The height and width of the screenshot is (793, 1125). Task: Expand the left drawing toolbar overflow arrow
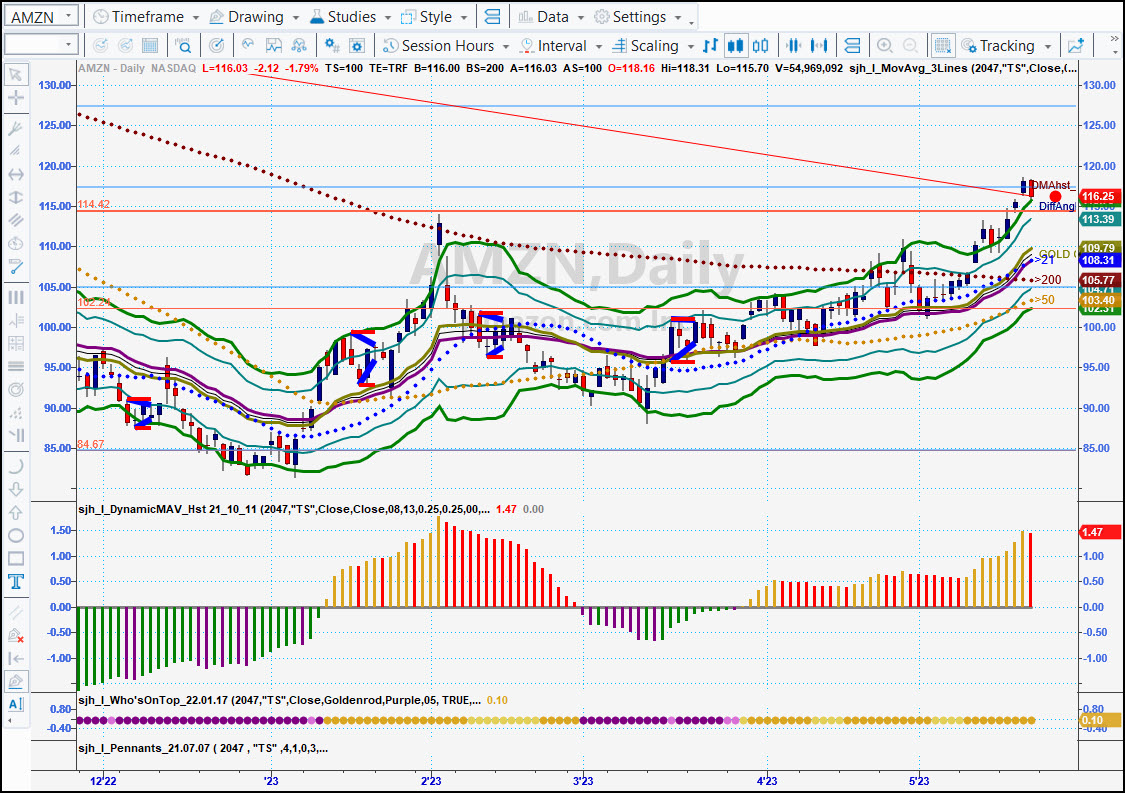[x=9, y=721]
